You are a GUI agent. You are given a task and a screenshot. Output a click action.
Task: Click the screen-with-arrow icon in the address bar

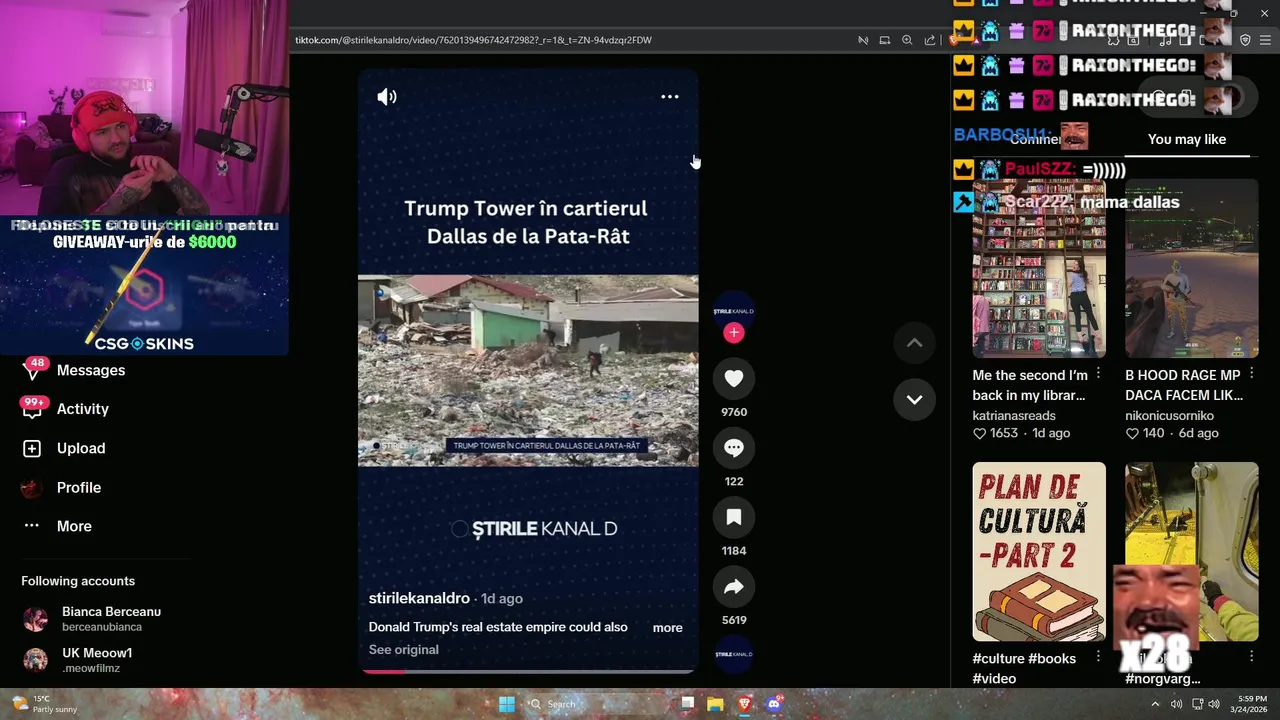[x=885, y=40]
